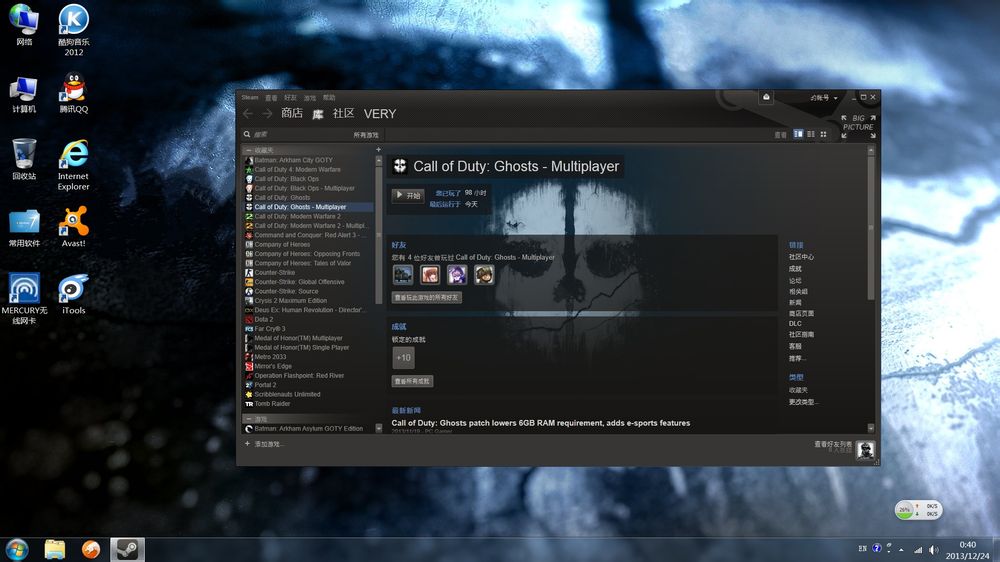Open 查看好友列表 friends list link
Image resolution: width=1000 pixels, height=562 pixels.
[x=833, y=445]
